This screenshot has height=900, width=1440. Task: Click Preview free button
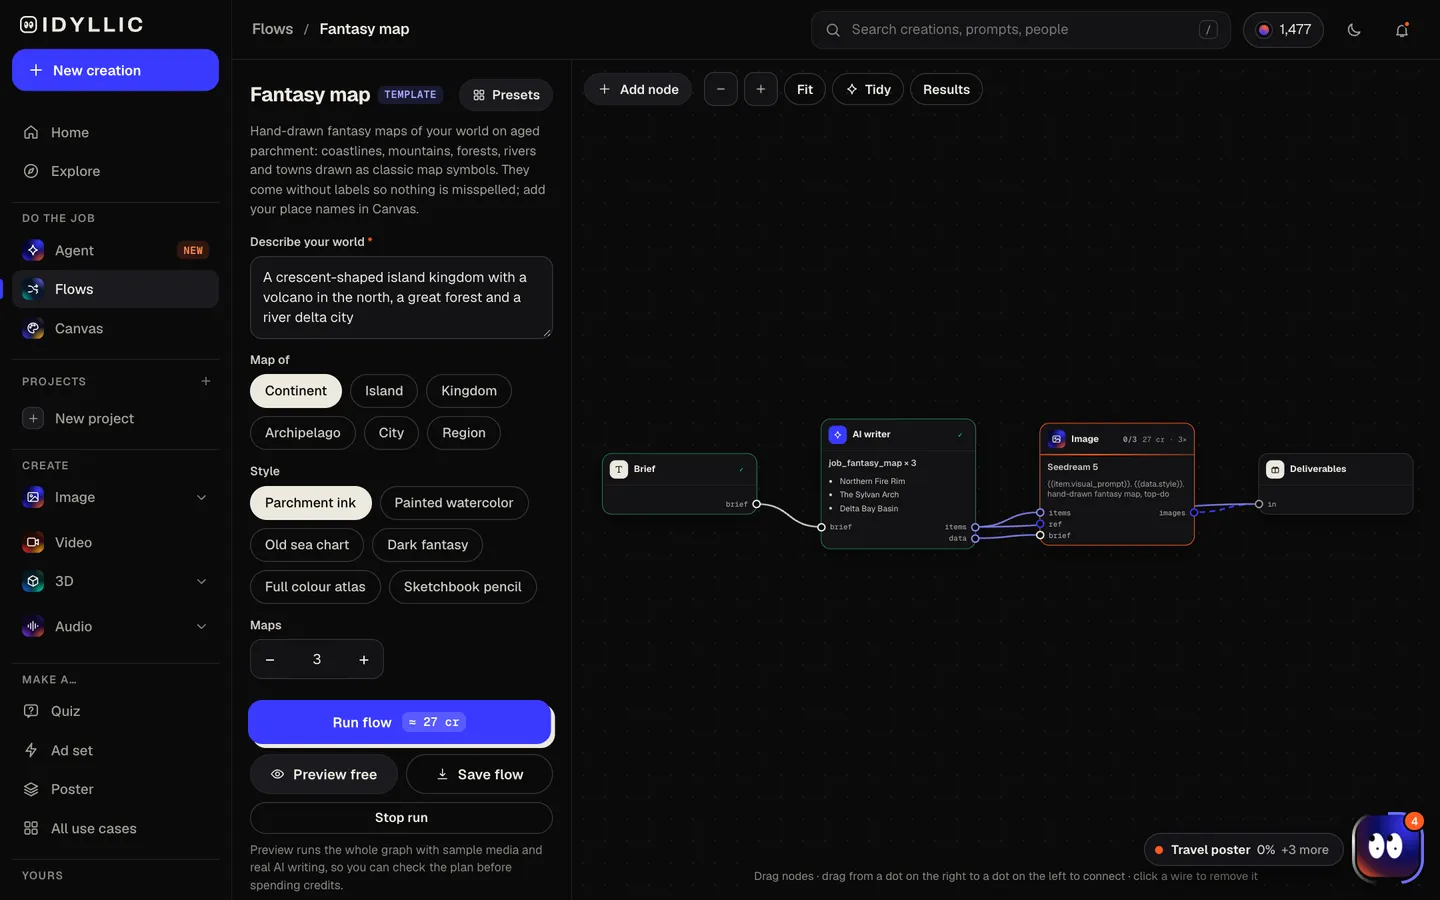324,774
